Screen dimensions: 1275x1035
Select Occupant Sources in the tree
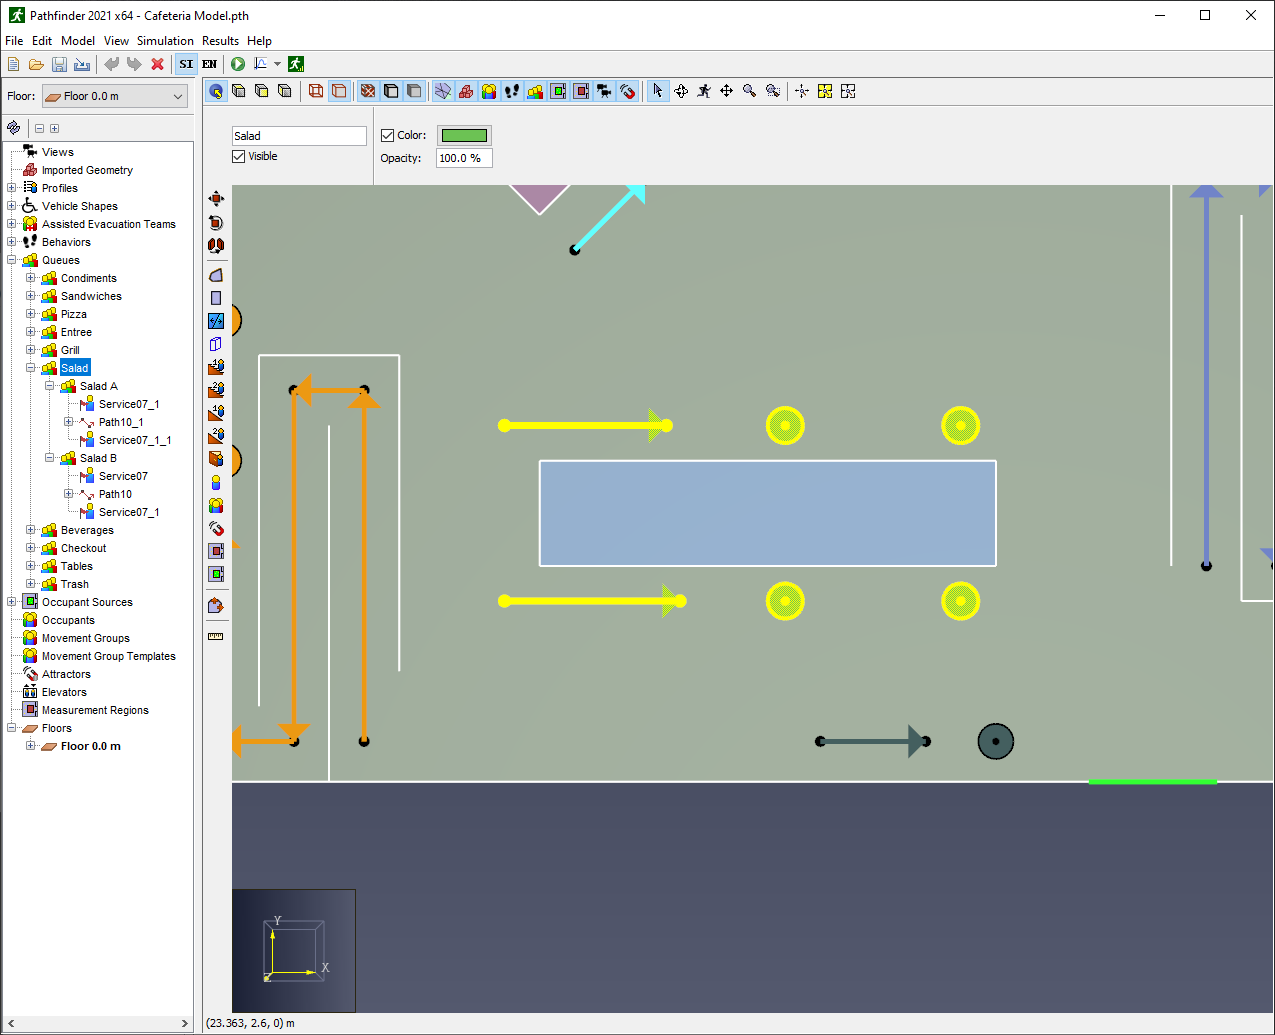point(87,602)
